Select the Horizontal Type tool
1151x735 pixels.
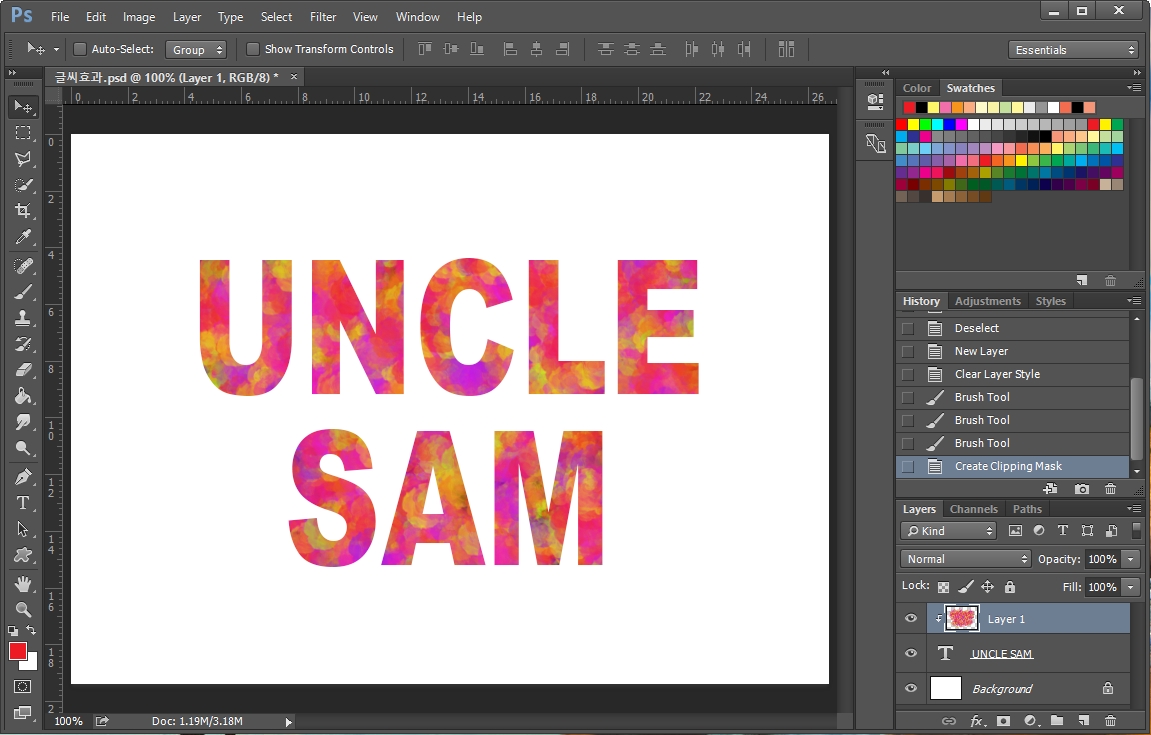coord(23,503)
